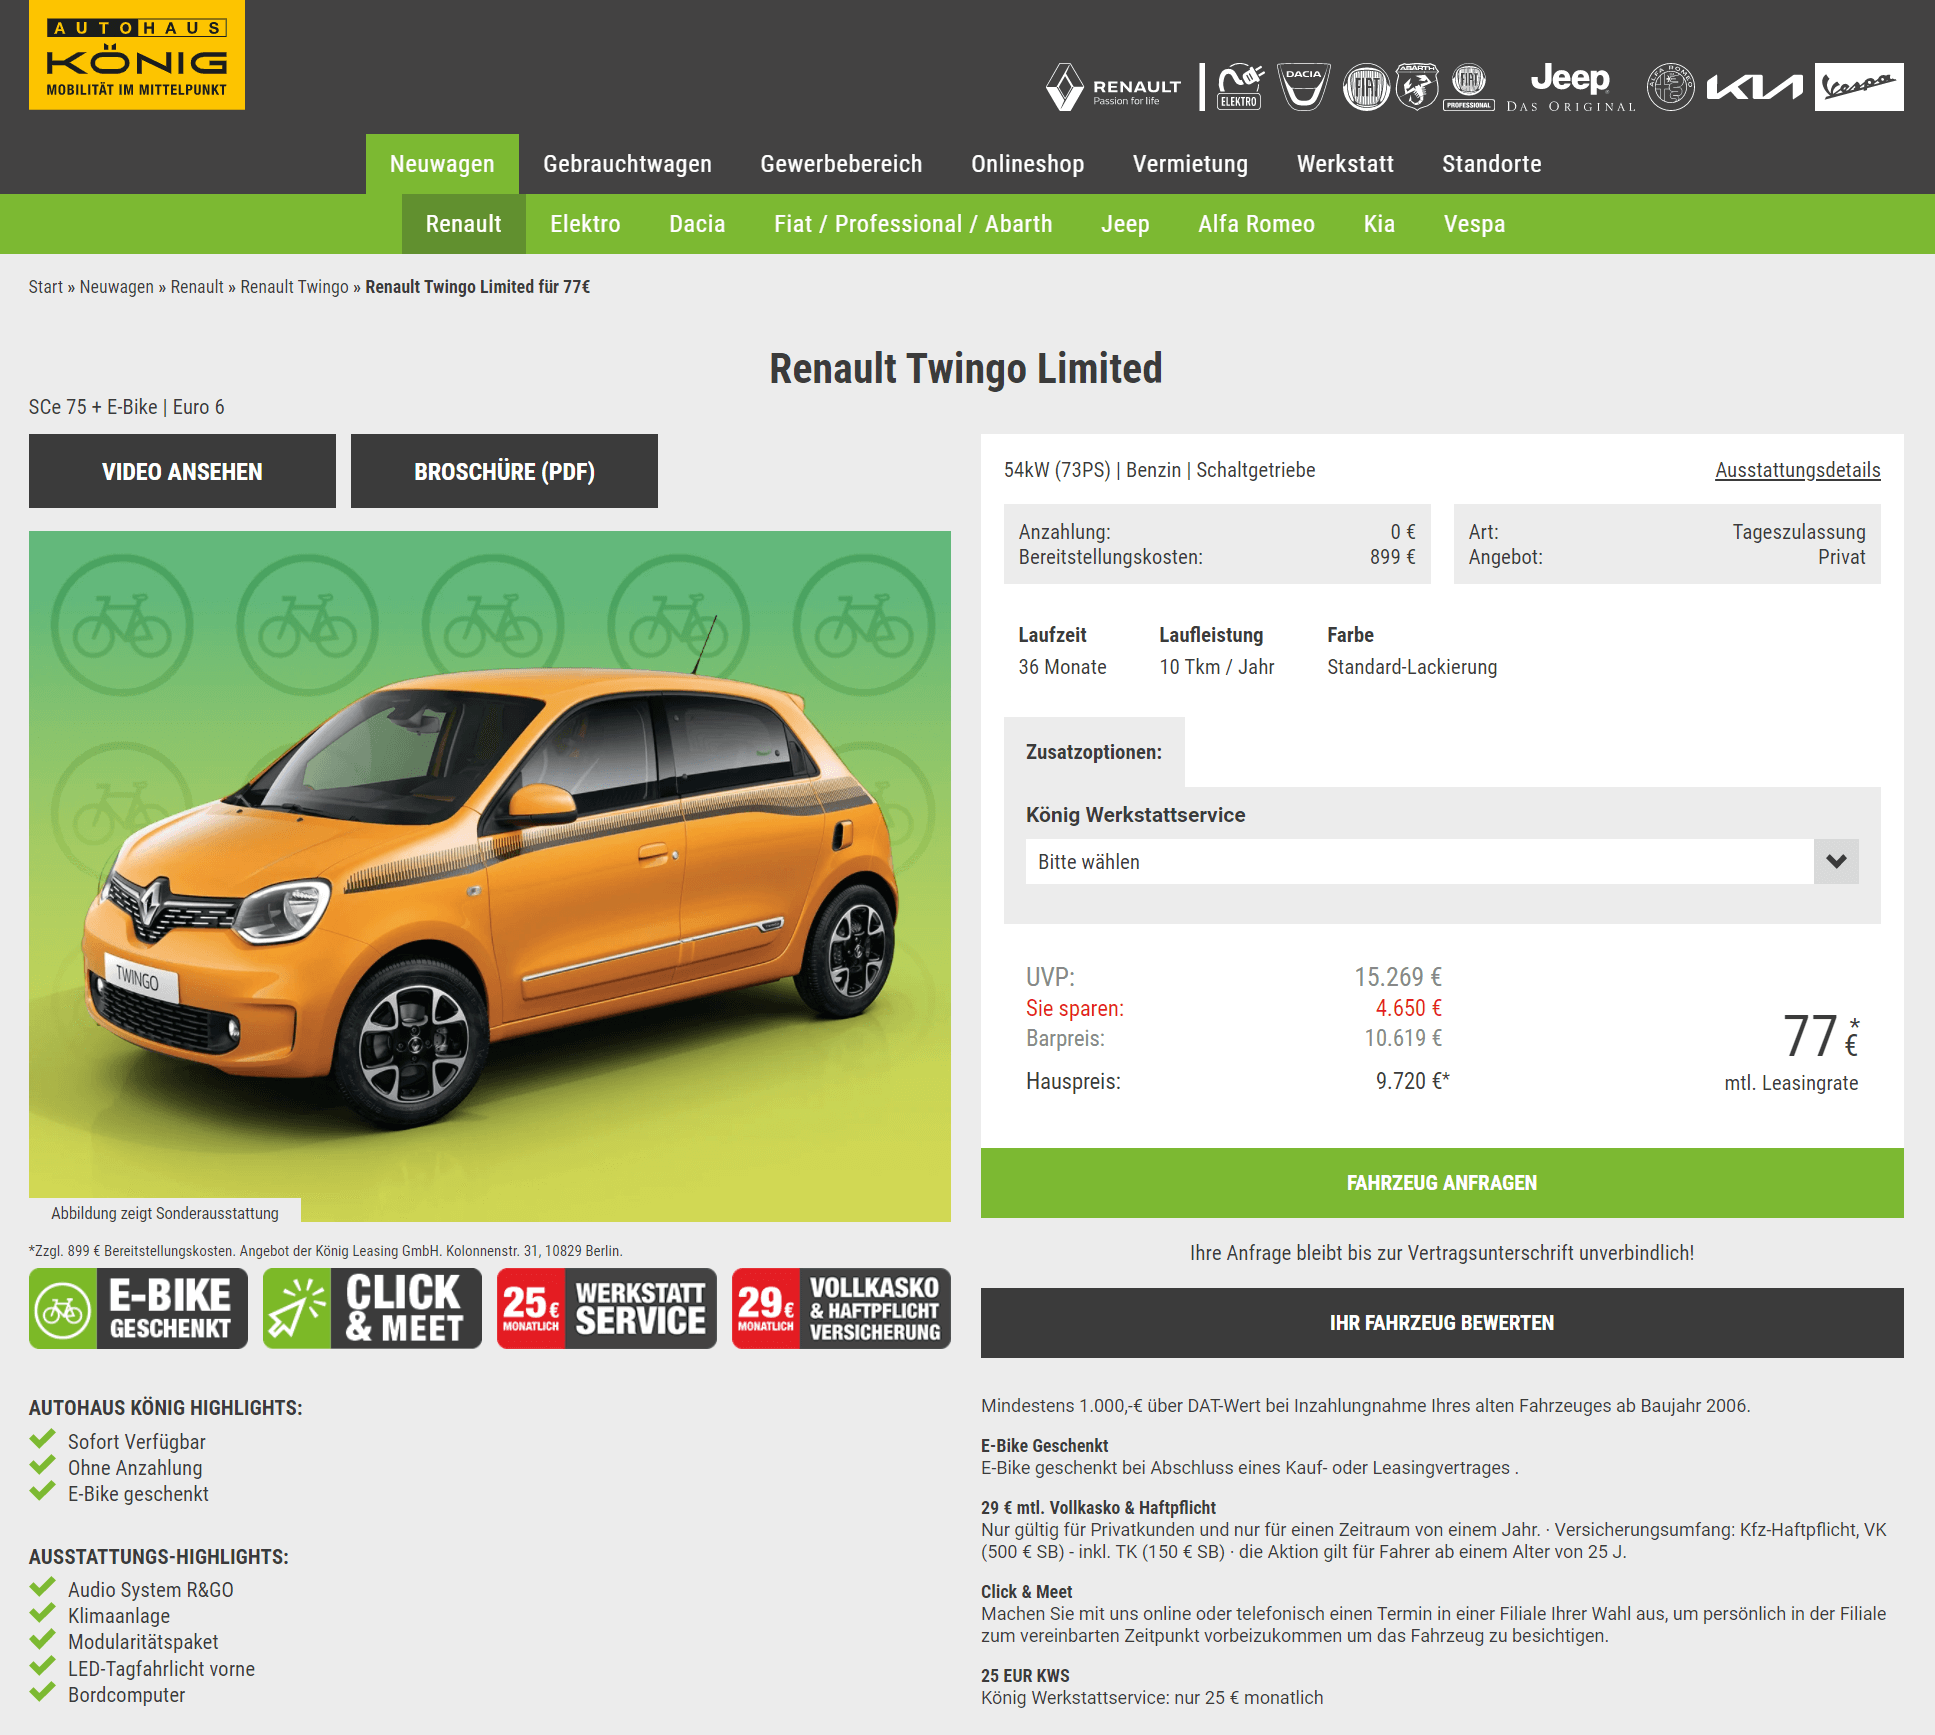This screenshot has height=1735, width=1935.
Task: Click the Fahrzeug anfragen button
Action: (1442, 1183)
